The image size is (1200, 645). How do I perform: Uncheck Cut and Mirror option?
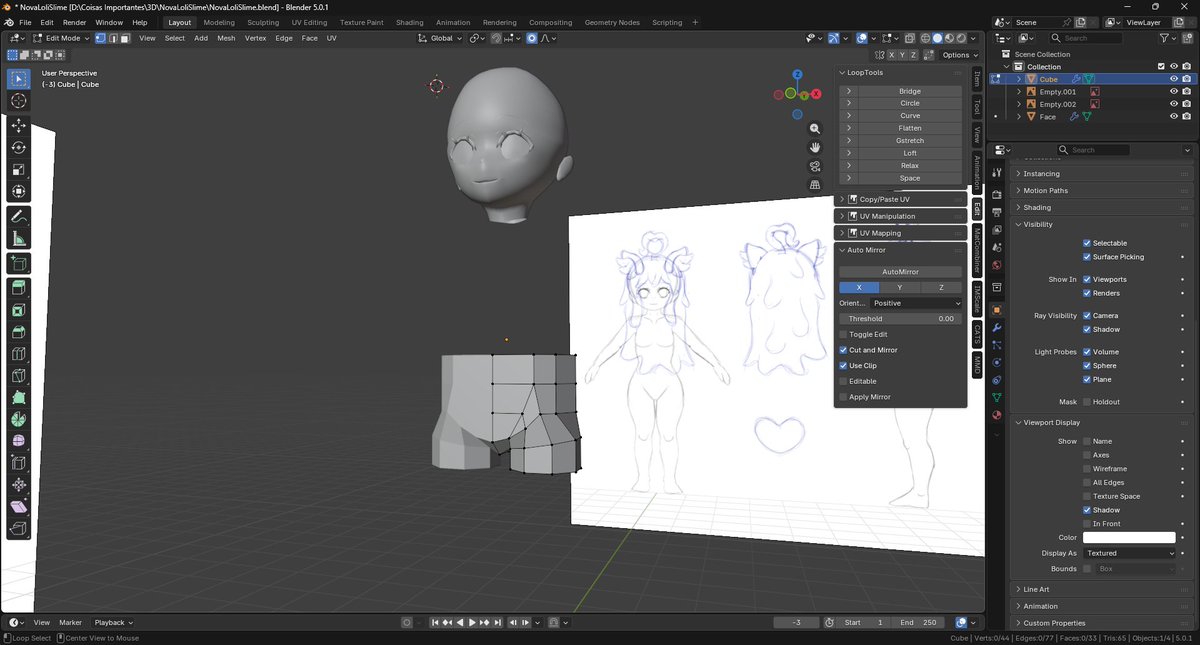tap(843, 350)
